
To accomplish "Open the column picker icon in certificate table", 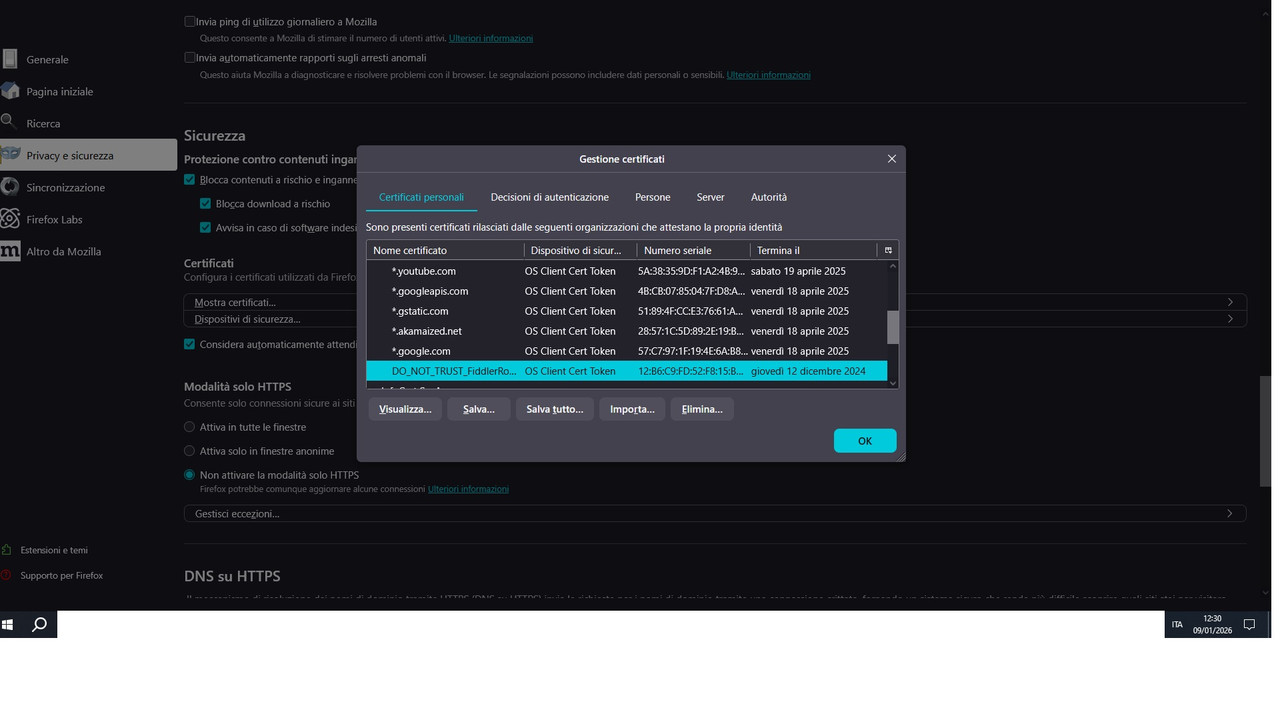I will tap(888, 250).
